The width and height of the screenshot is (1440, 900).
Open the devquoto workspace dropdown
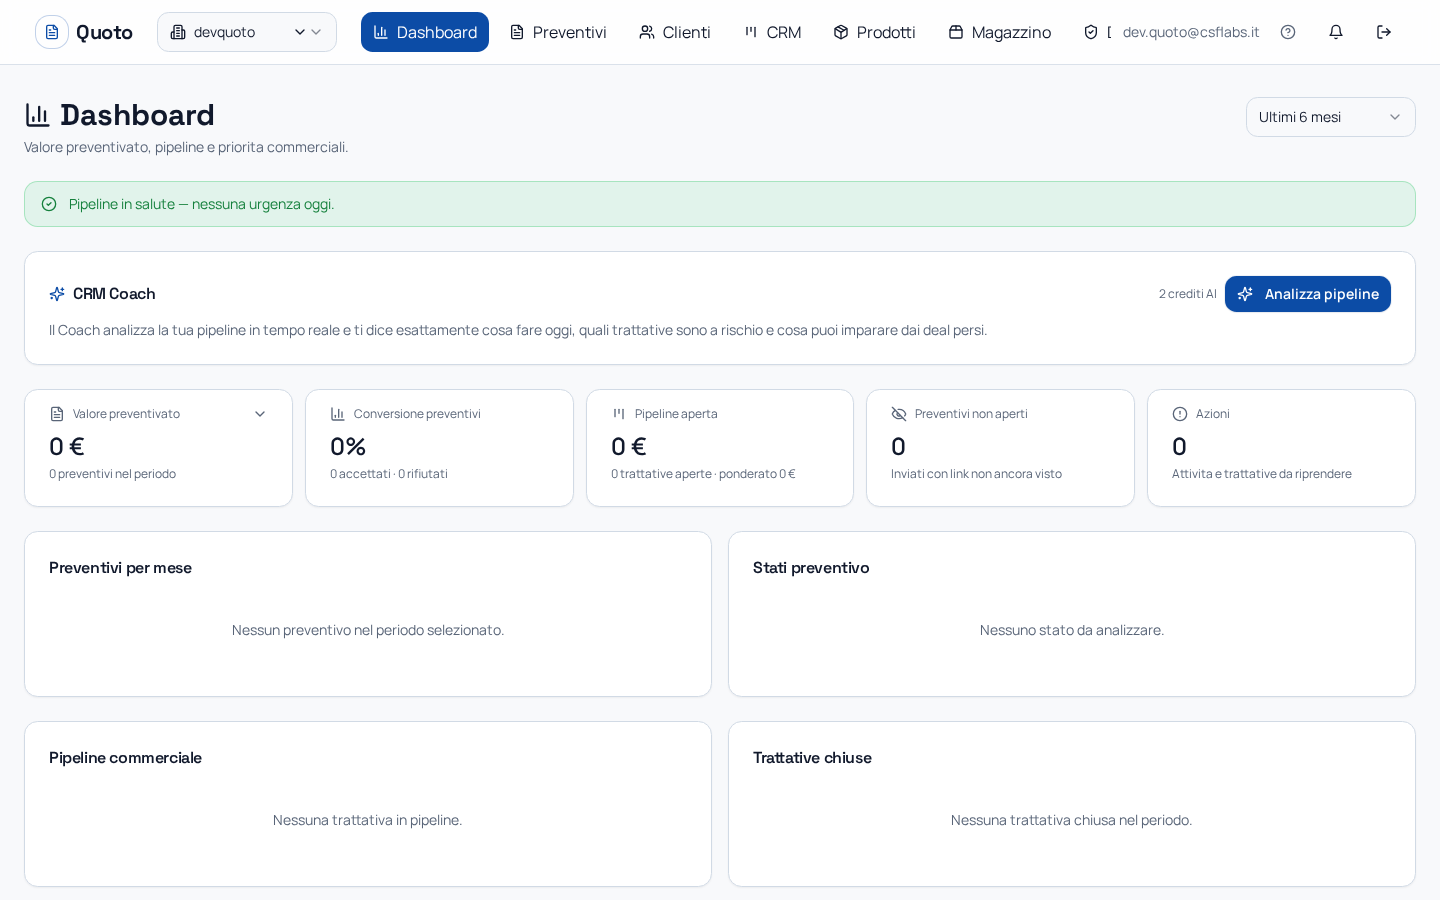[247, 32]
